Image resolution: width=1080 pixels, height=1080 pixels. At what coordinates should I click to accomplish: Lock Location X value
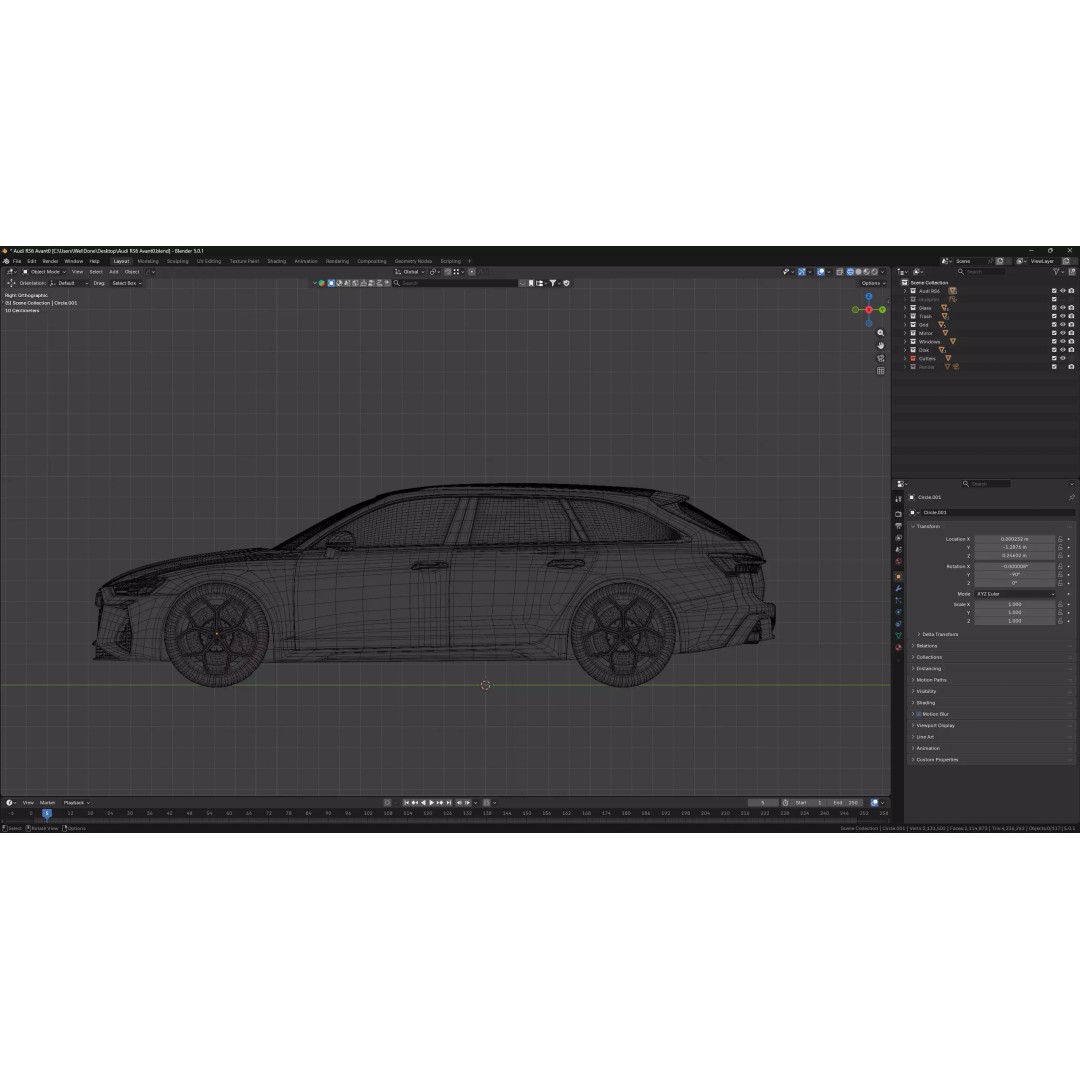[x=1060, y=539]
